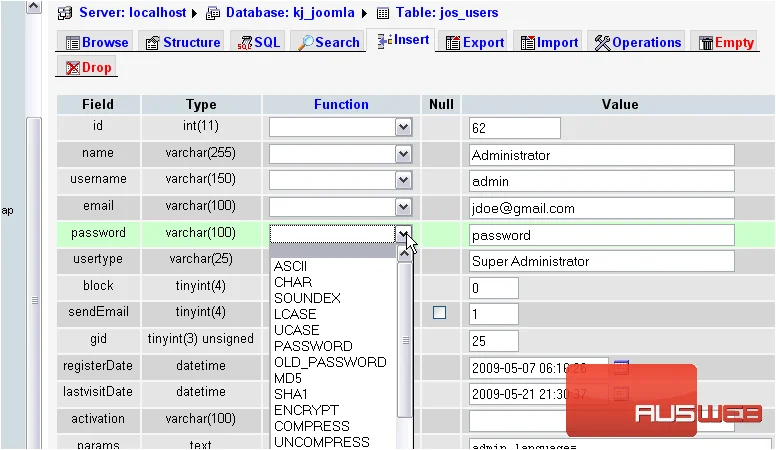Choose MD5 from the function list
This screenshot has height=450, width=776.
coord(335,378)
